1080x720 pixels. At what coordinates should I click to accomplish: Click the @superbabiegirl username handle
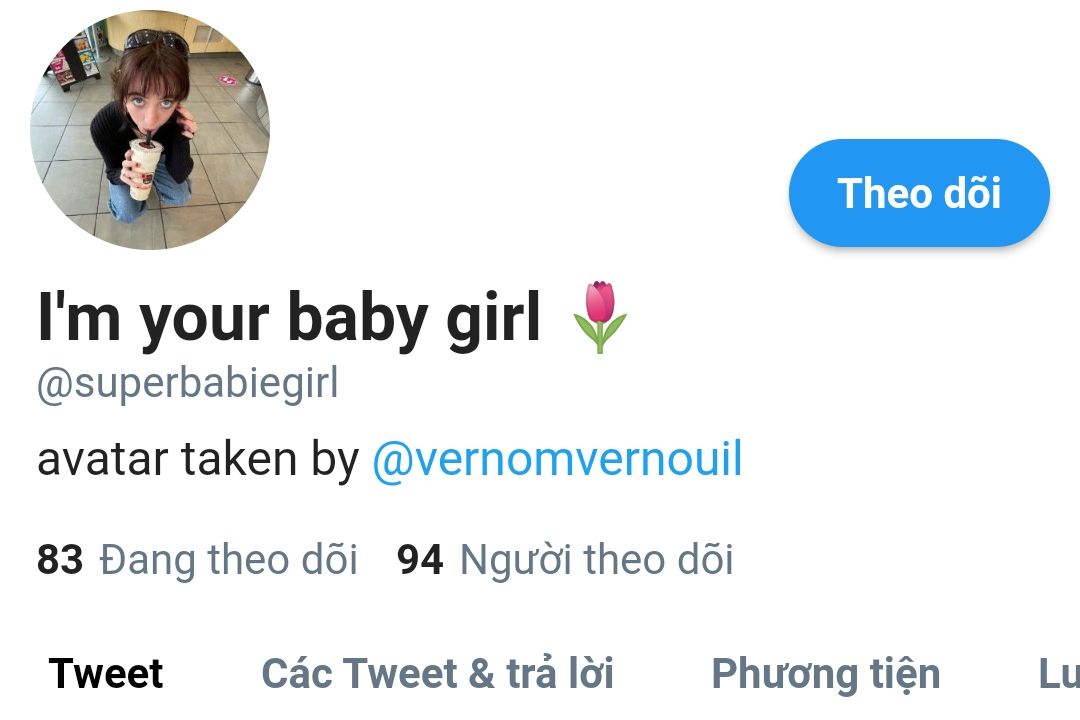pos(188,384)
